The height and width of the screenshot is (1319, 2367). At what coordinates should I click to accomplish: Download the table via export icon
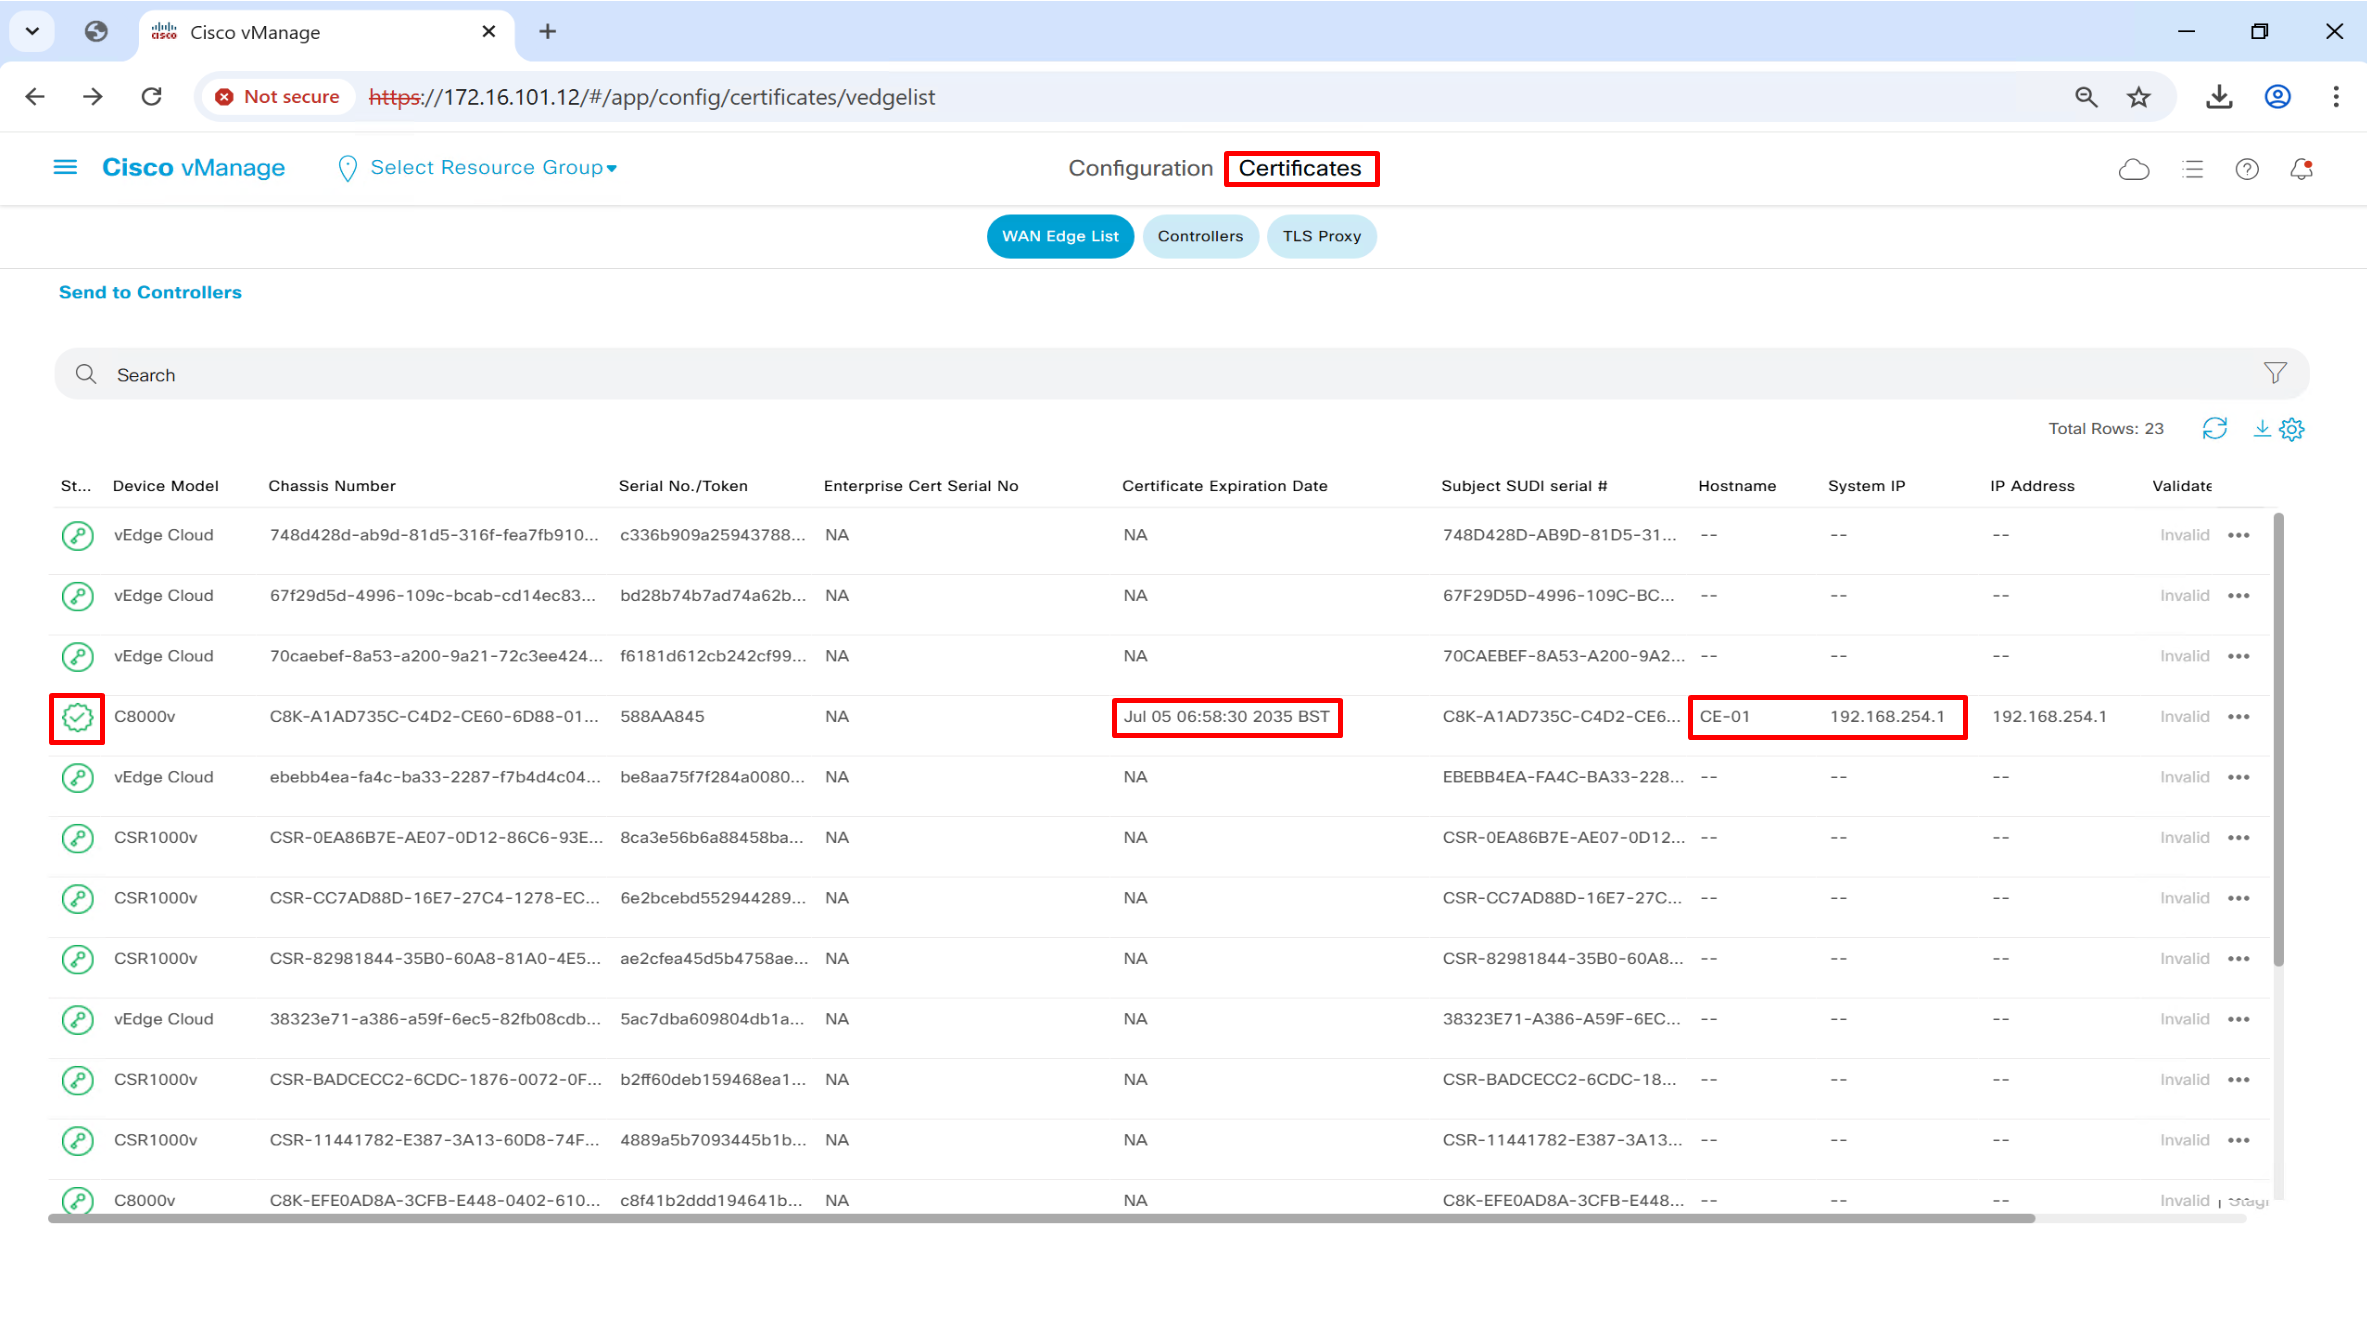[2261, 429]
